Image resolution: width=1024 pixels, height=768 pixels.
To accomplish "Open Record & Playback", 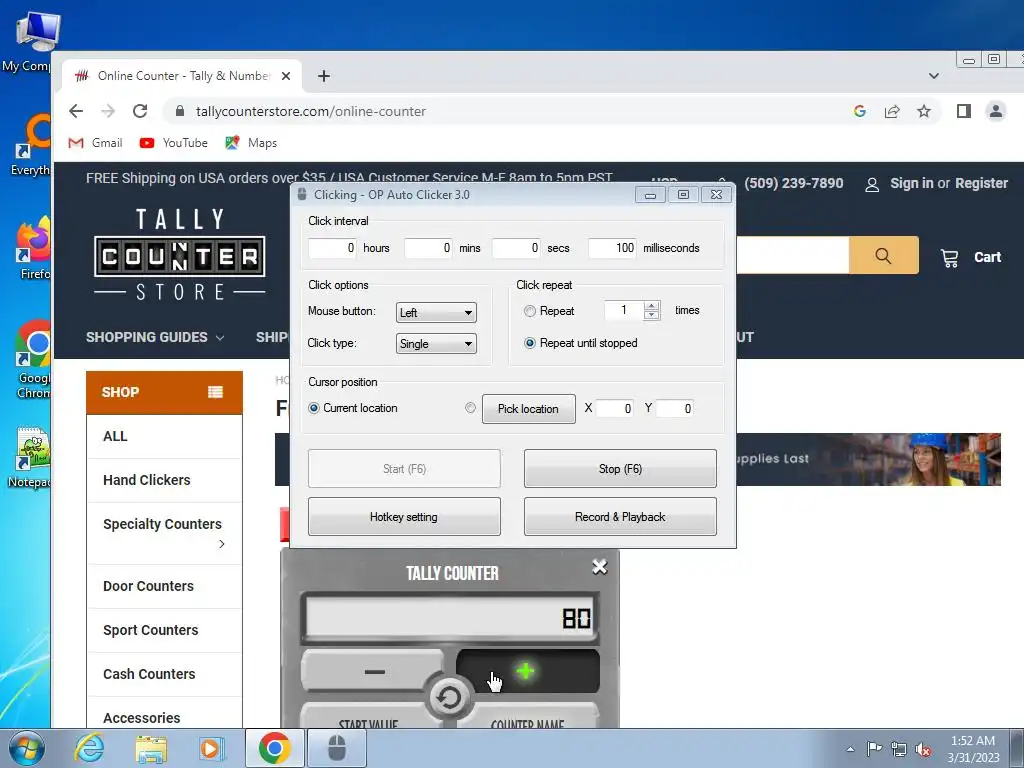I will [x=620, y=517].
